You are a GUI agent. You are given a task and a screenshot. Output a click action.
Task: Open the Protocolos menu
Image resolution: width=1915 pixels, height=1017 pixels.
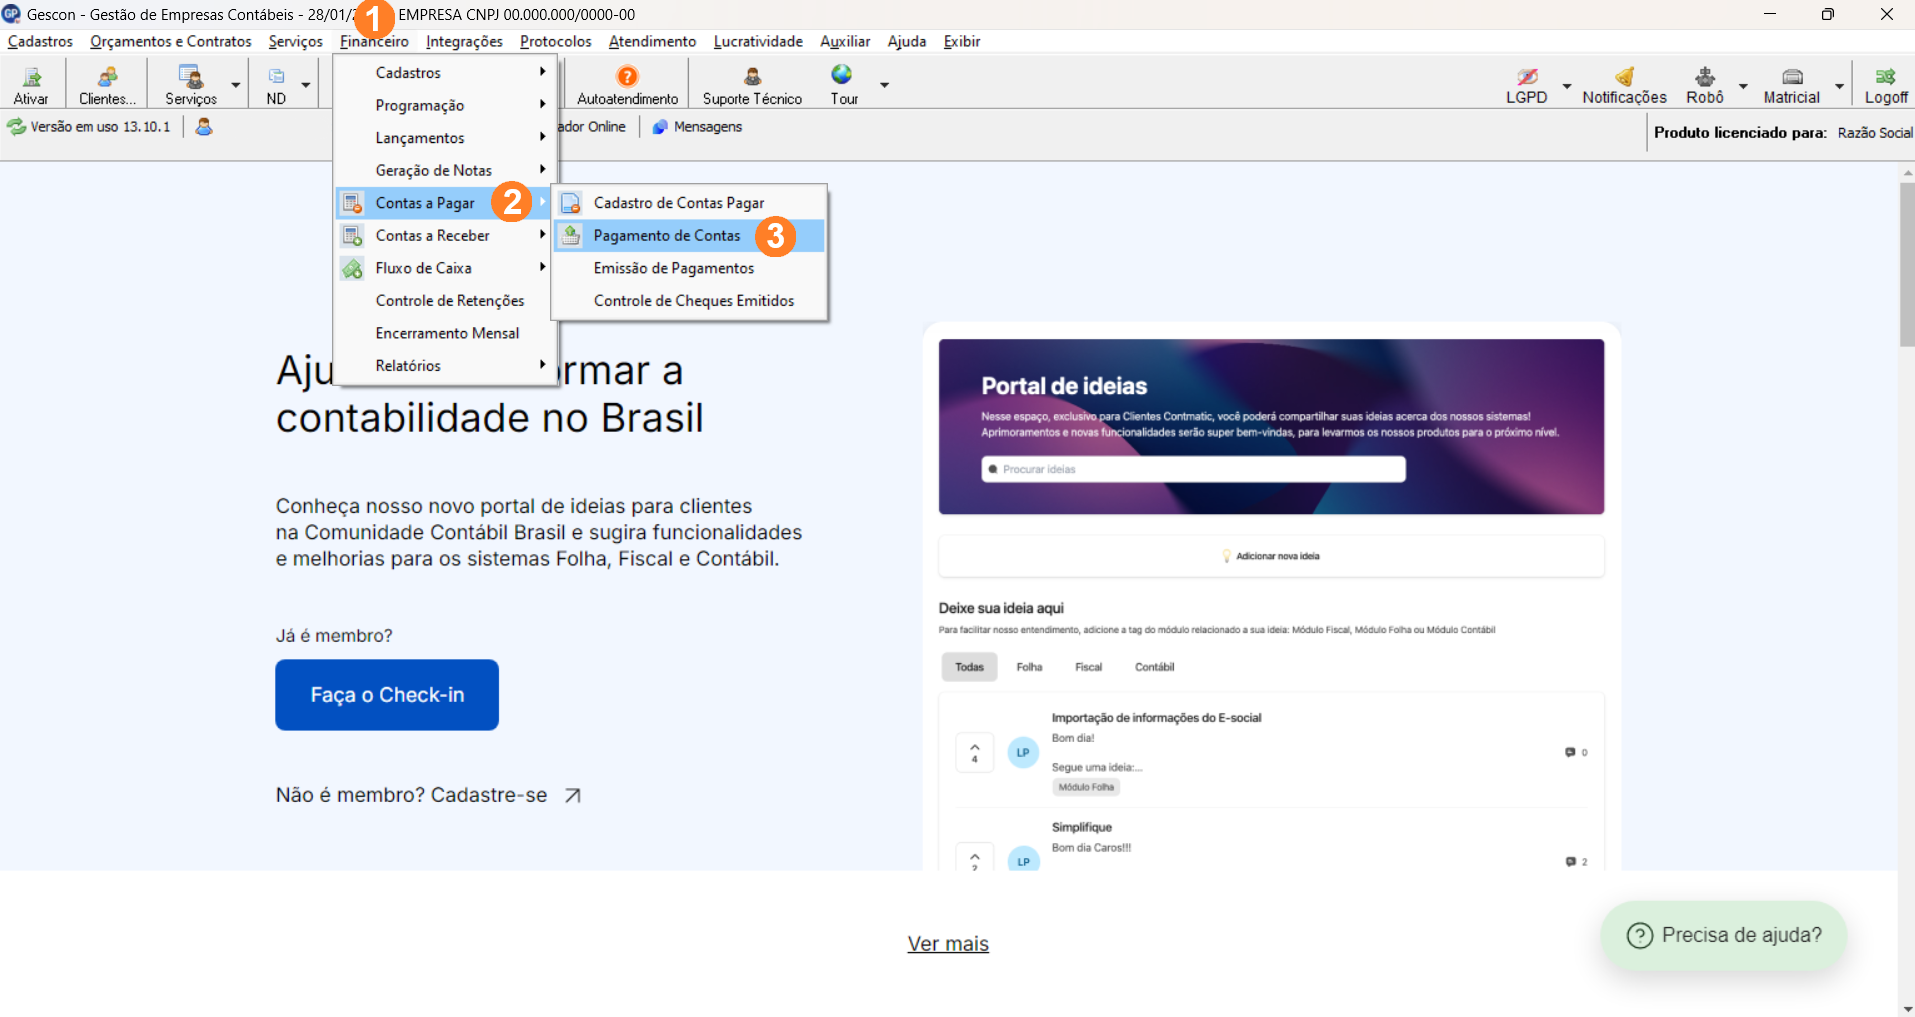coord(556,41)
